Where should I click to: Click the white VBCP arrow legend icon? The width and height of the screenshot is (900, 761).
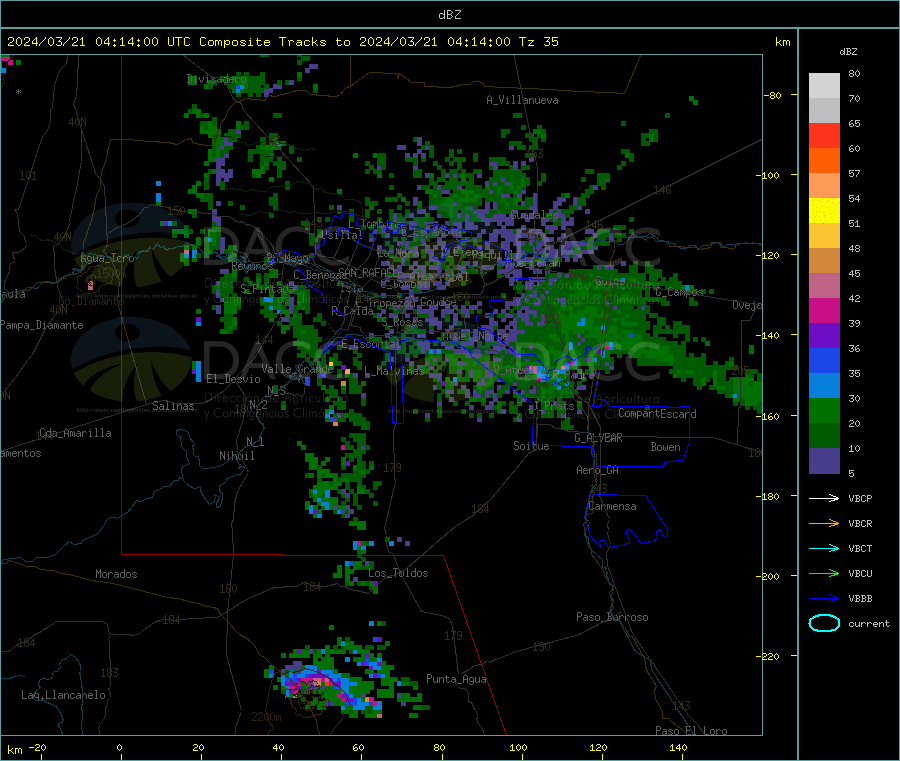pos(824,498)
